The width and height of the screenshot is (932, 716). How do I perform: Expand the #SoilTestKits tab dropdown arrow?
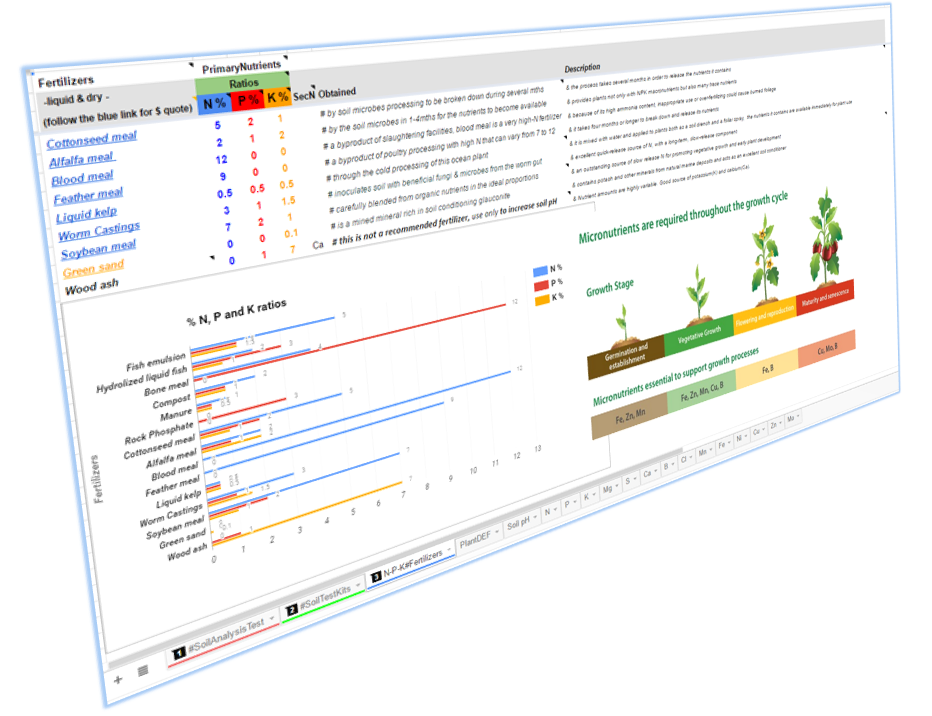click(358, 585)
